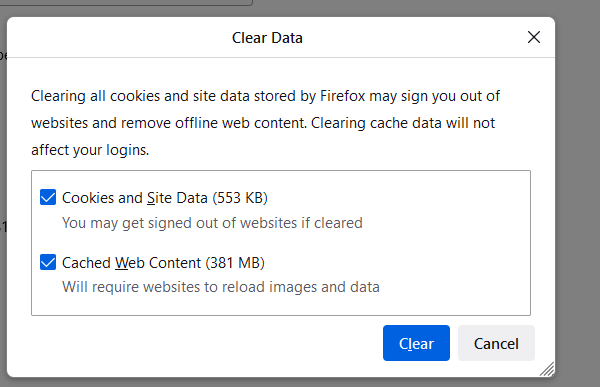
Task: Click the dimmed page area right of dialog
Action: click(x=577, y=191)
